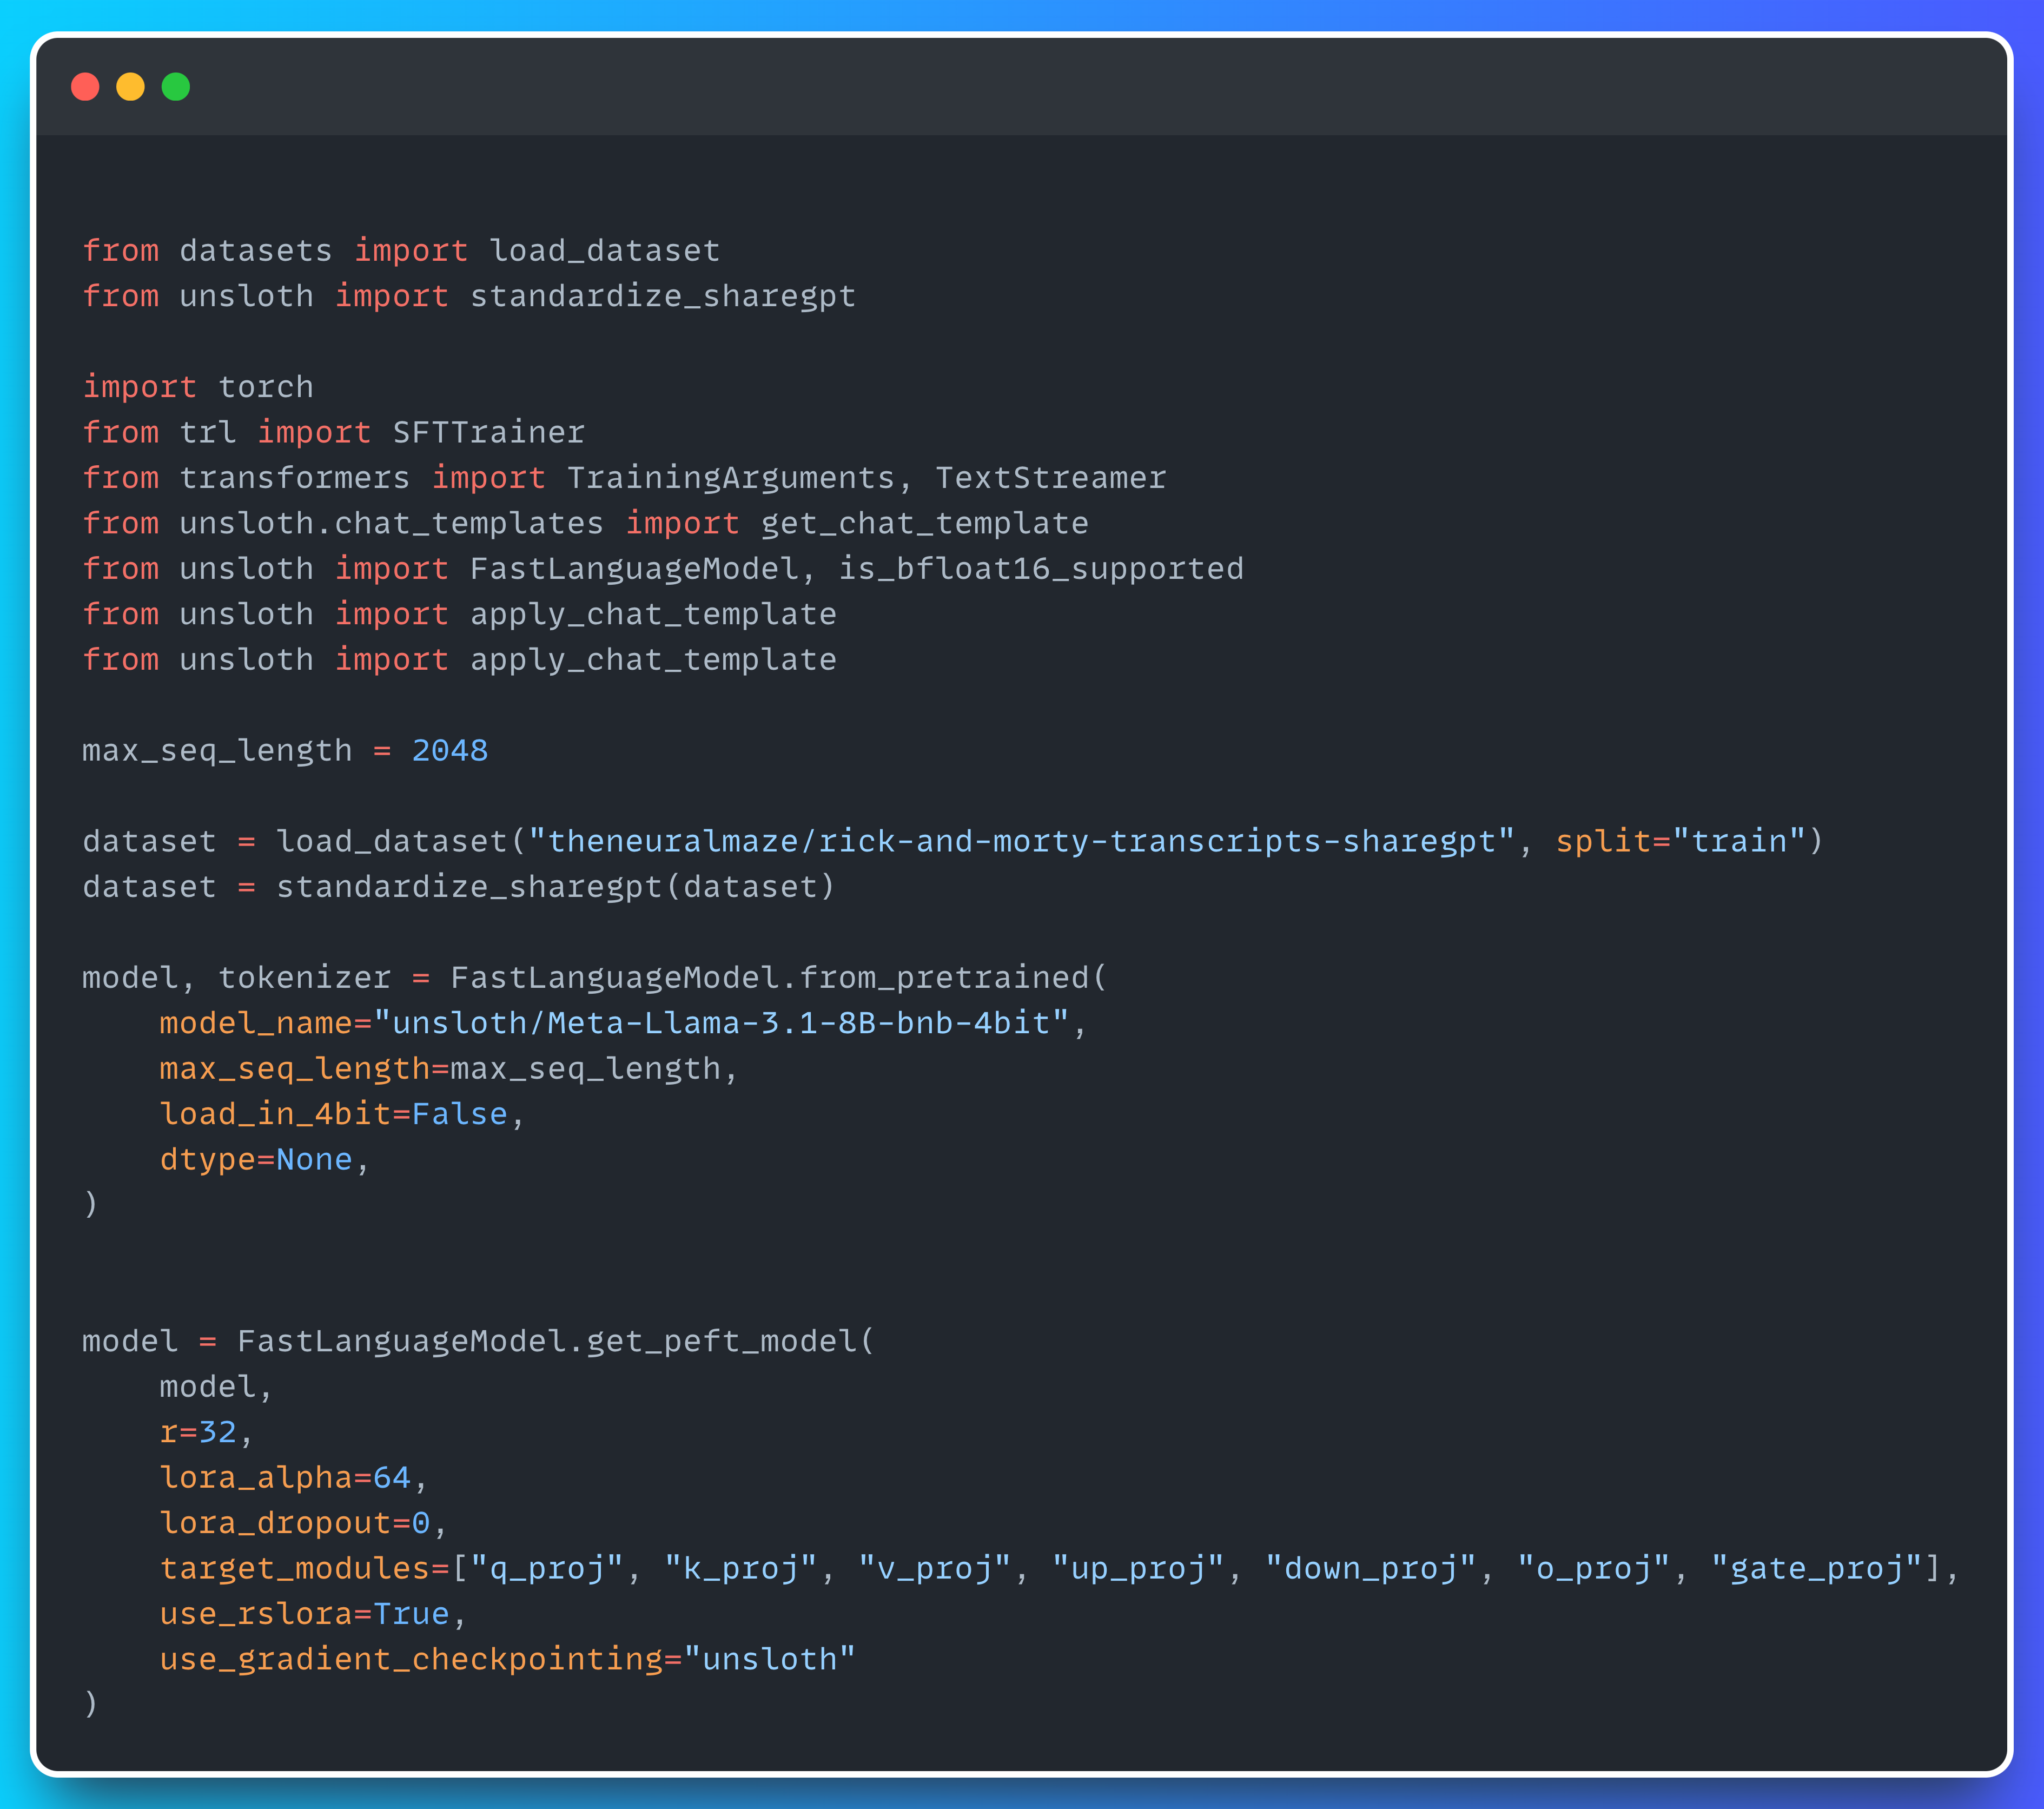Click "FastLanguageModel" in the unsloth import line
This screenshot has width=2044, height=1809.
click(x=634, y=569)
